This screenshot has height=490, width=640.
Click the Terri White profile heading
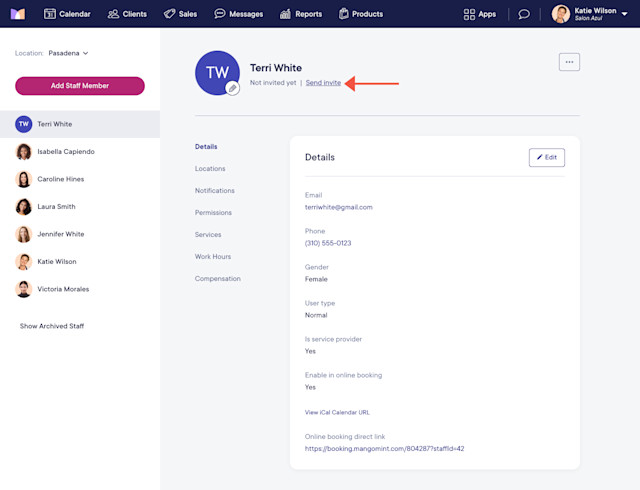click(x=276, y=68)
